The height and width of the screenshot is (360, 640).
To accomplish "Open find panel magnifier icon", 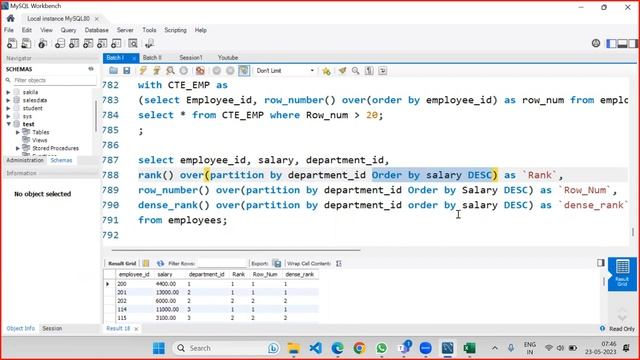I will (356, 71).
